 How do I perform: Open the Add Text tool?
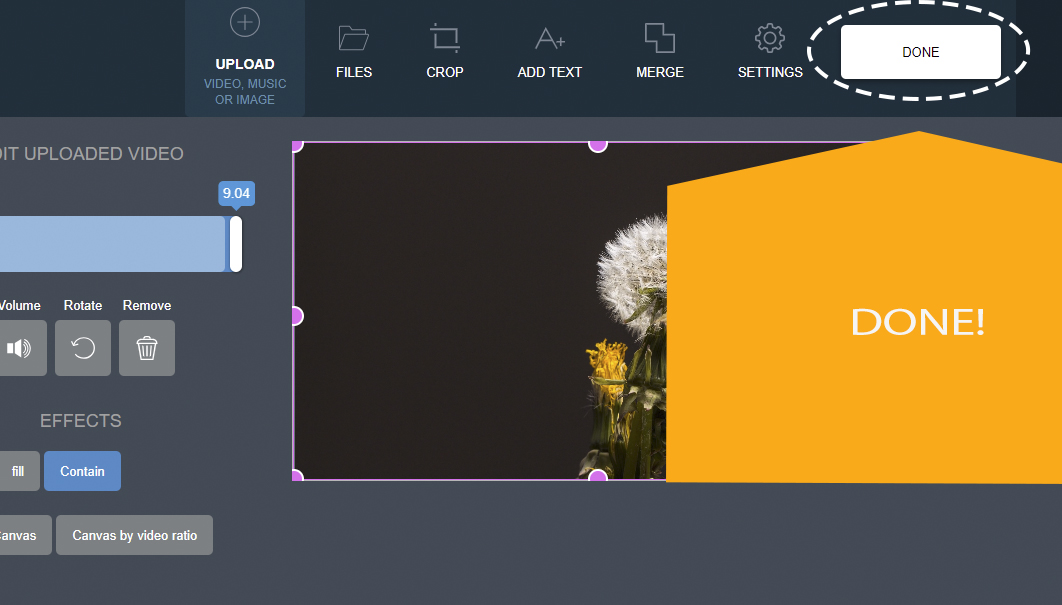point(549,45)
